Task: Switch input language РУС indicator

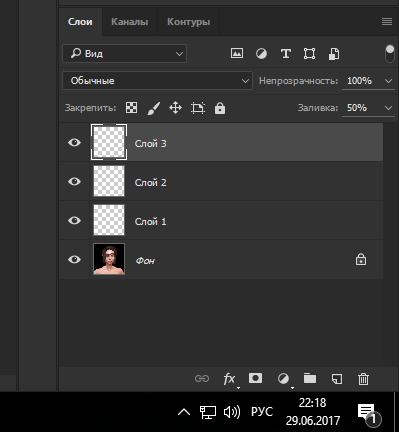Action: 262,412
